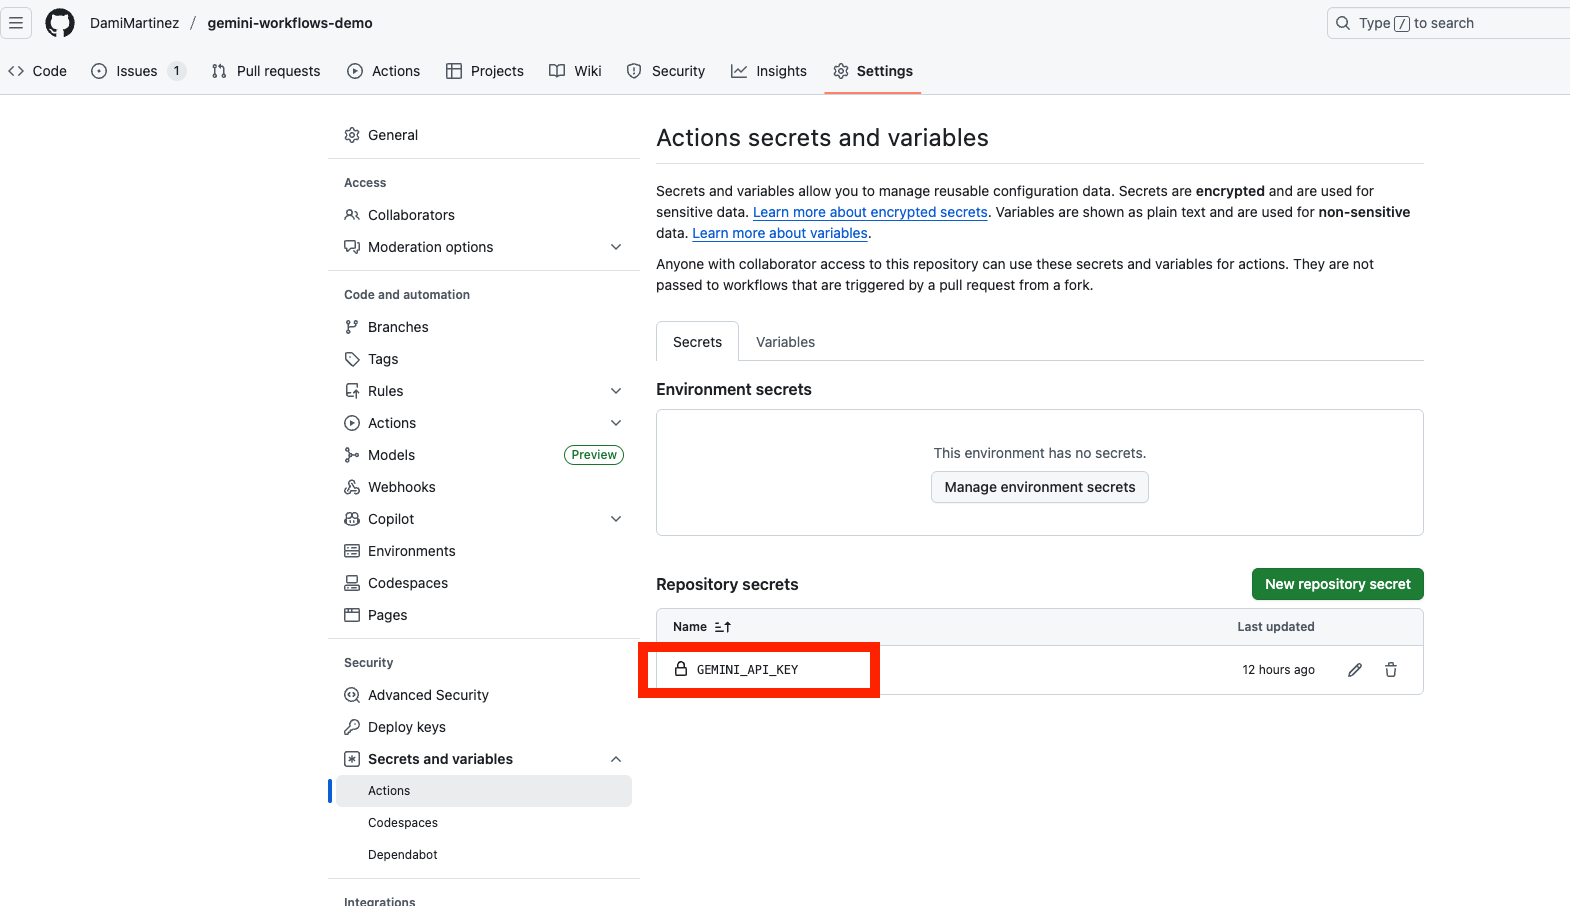Click the play icon beside sidebar Actions

tap(352, 423)
